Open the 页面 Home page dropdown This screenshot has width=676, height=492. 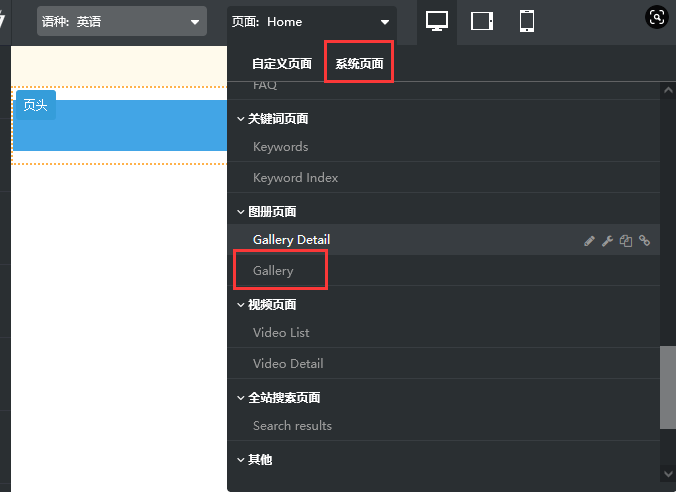[312, 22]
